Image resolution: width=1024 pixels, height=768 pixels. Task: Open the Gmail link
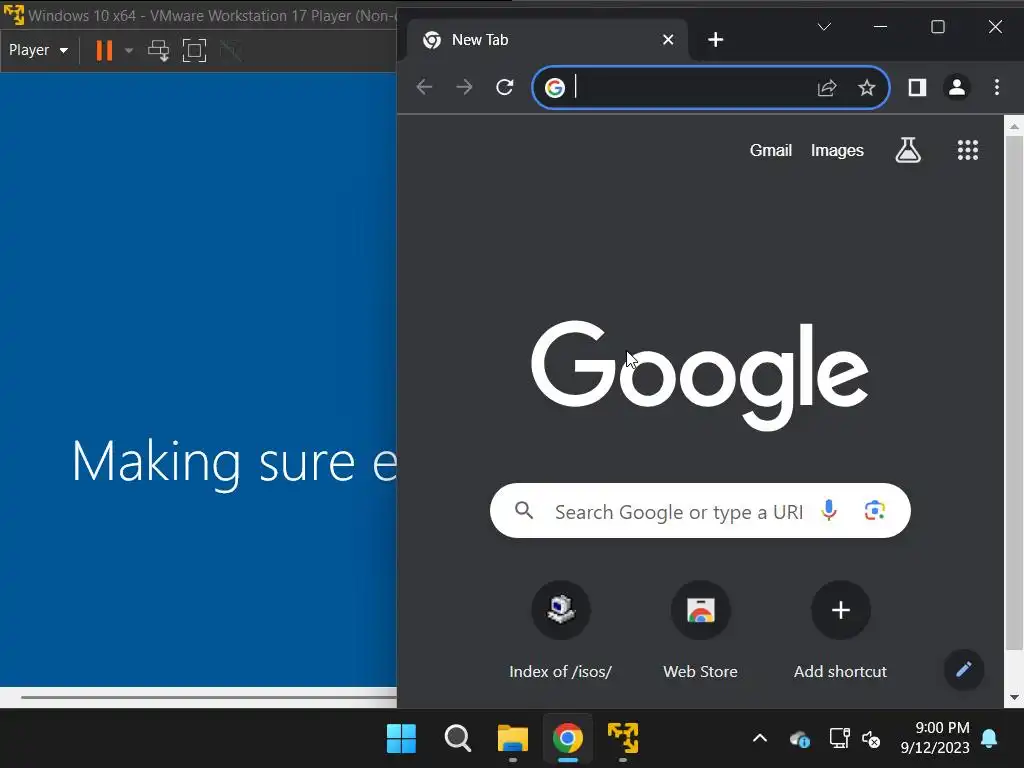[771, 150]
